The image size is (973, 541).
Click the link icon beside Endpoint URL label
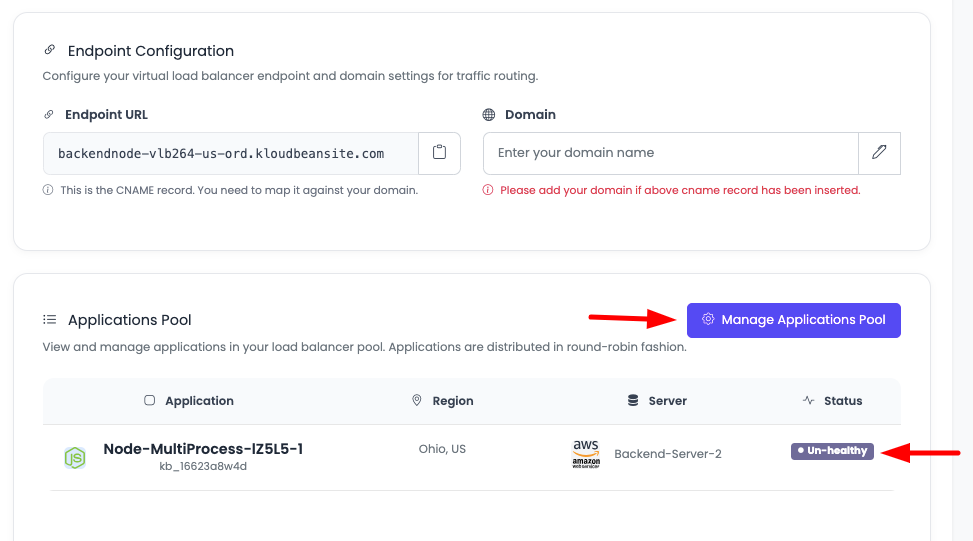[x=49, y=115]
